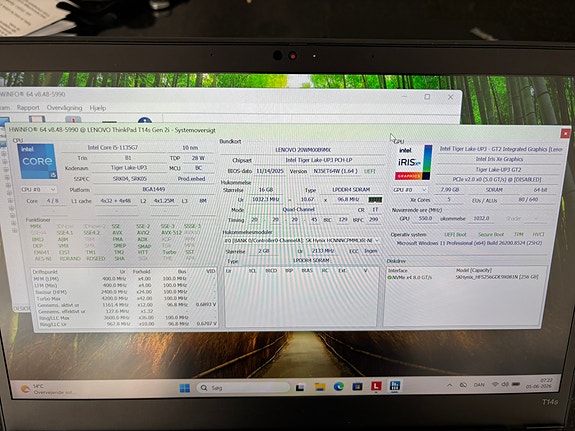Open the red Lenovo app on taskbar
This screenshot has width=575, height=431.
[376, 386]
